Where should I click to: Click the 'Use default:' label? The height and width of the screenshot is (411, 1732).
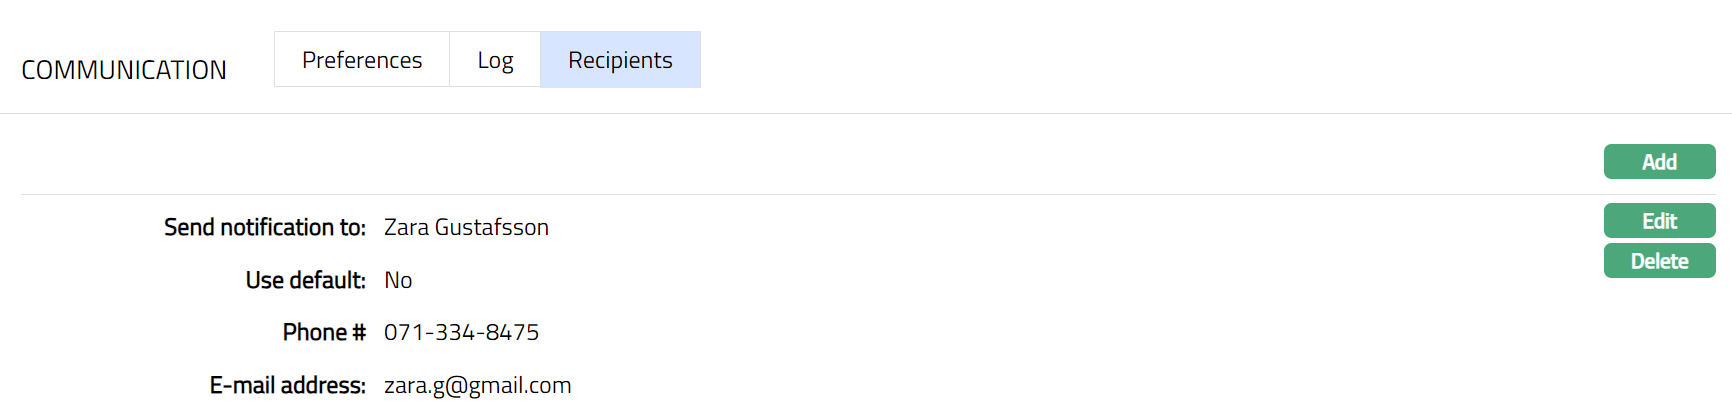[306, 281]
